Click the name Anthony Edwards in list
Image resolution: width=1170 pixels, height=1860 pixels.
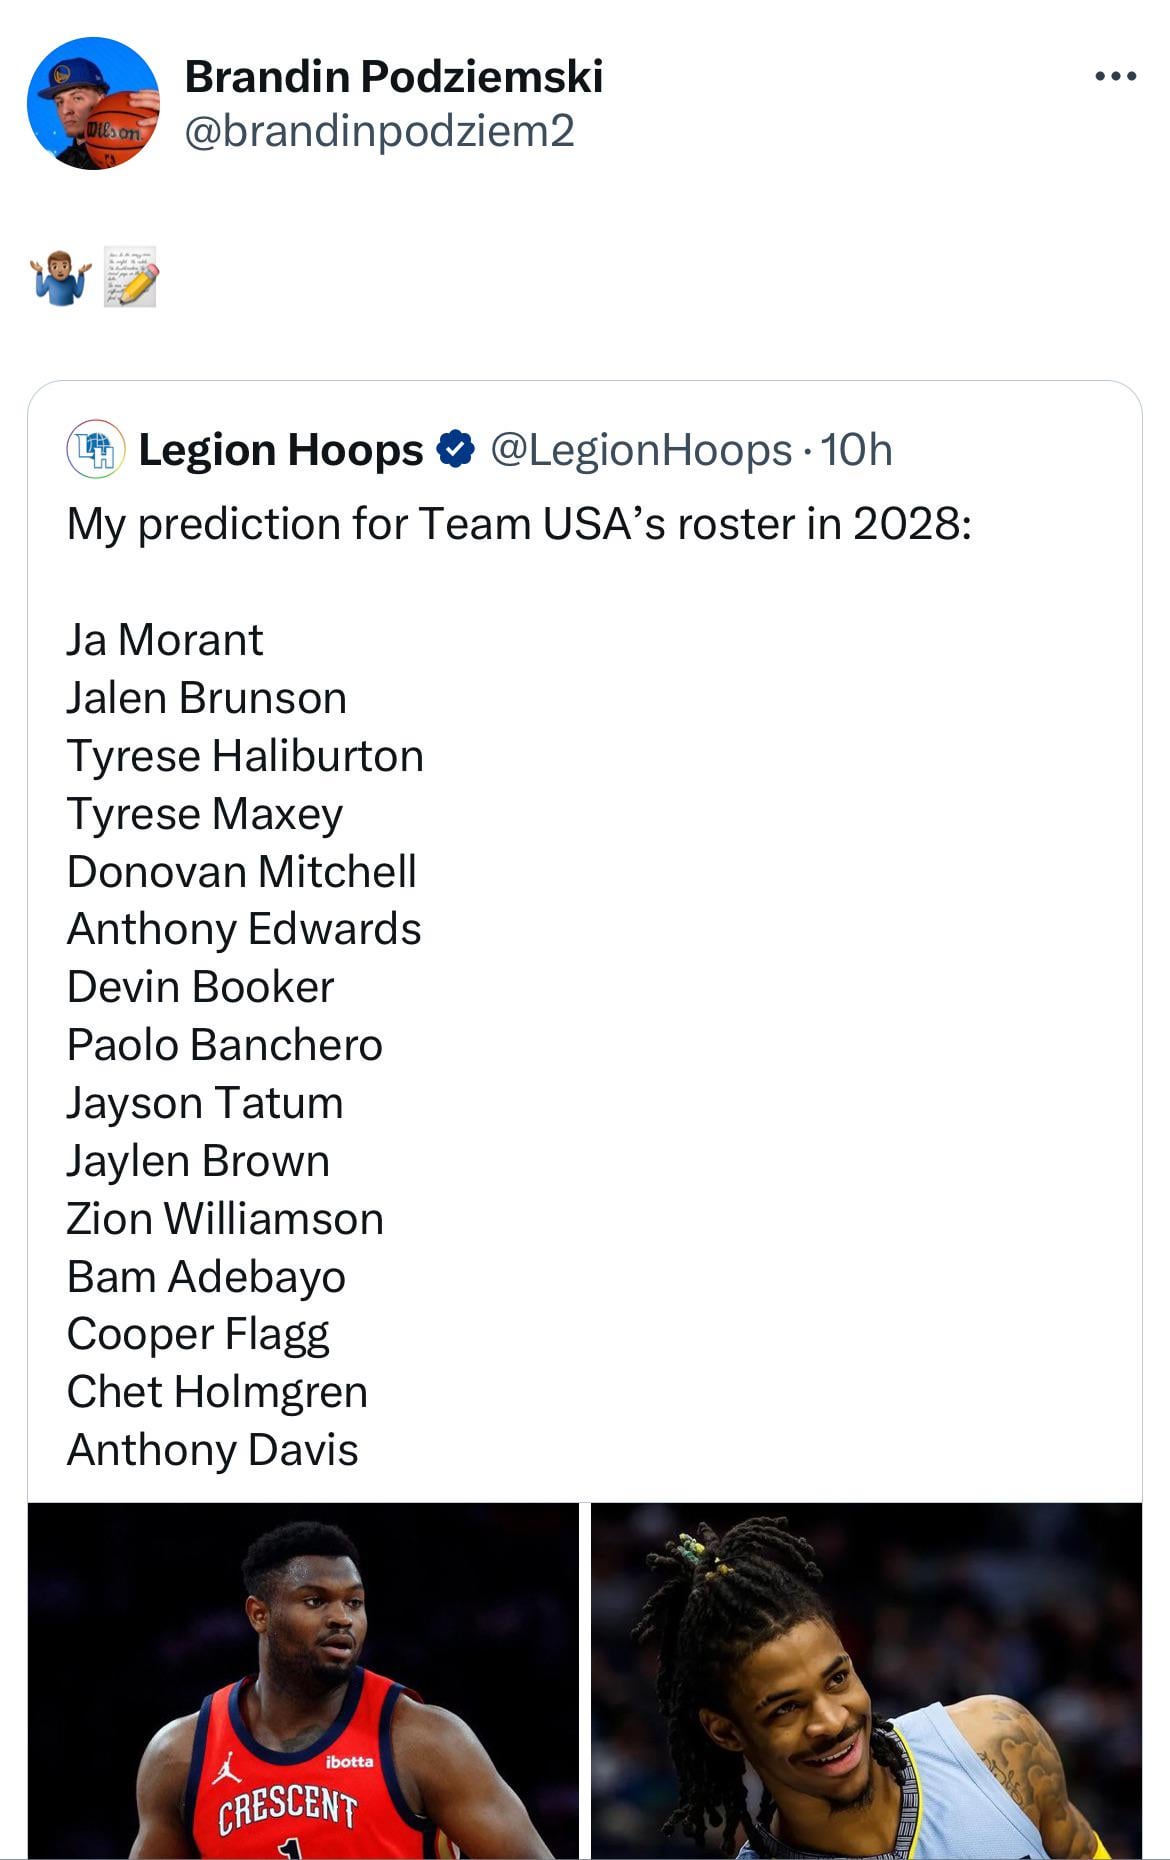click(244, 929)
